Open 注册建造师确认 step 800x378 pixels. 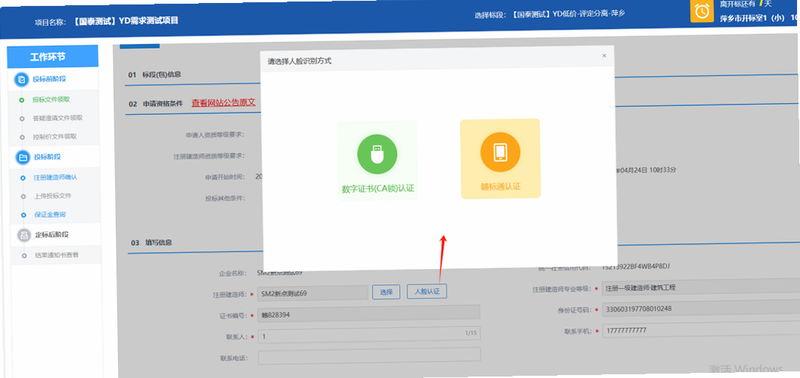pos(56,178)
